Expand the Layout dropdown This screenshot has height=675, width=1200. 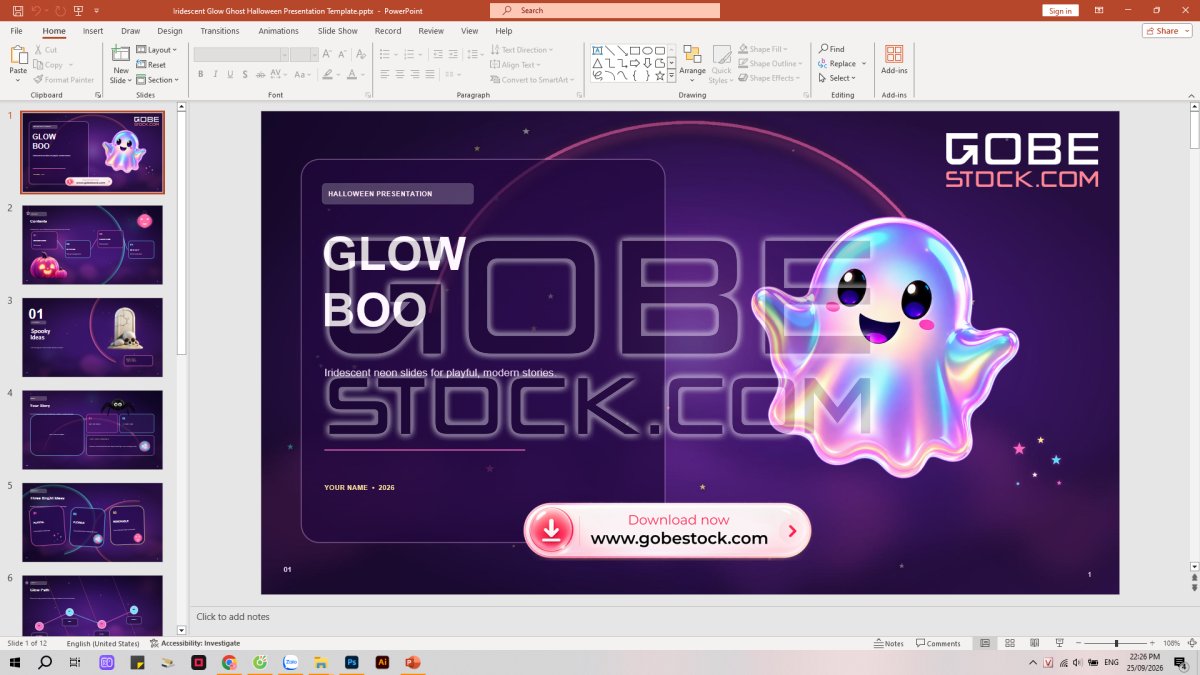[x=155, y=50]
